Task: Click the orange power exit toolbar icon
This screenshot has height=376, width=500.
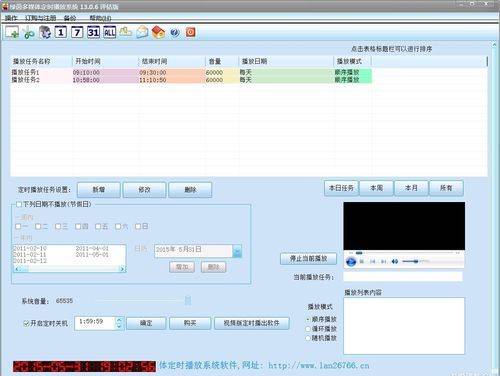Action: coord(190,32)
